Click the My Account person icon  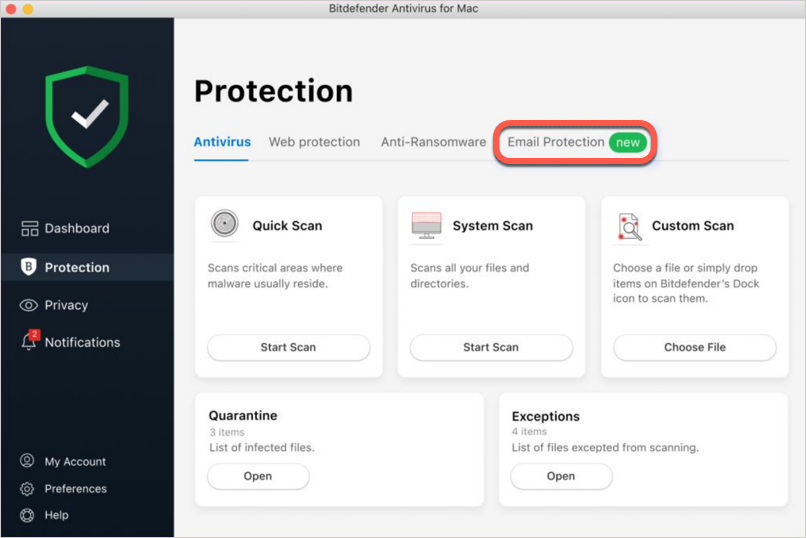click(27, 460)
